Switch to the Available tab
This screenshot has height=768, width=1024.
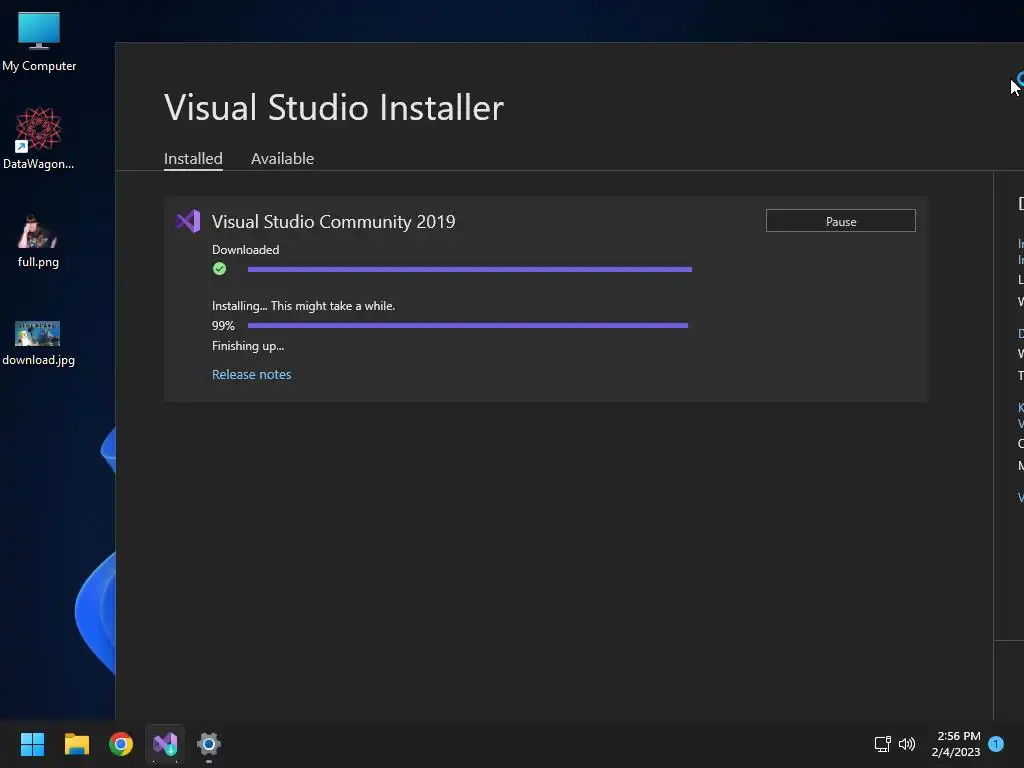click(x=282, y=159)
